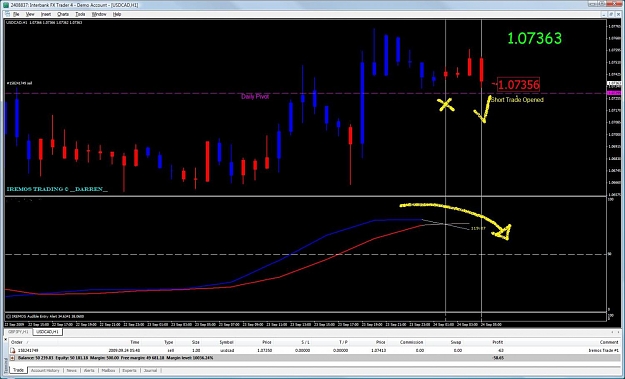Click the current price 1.07413 cell
625x379 pixels.
(x=378, y=350)
